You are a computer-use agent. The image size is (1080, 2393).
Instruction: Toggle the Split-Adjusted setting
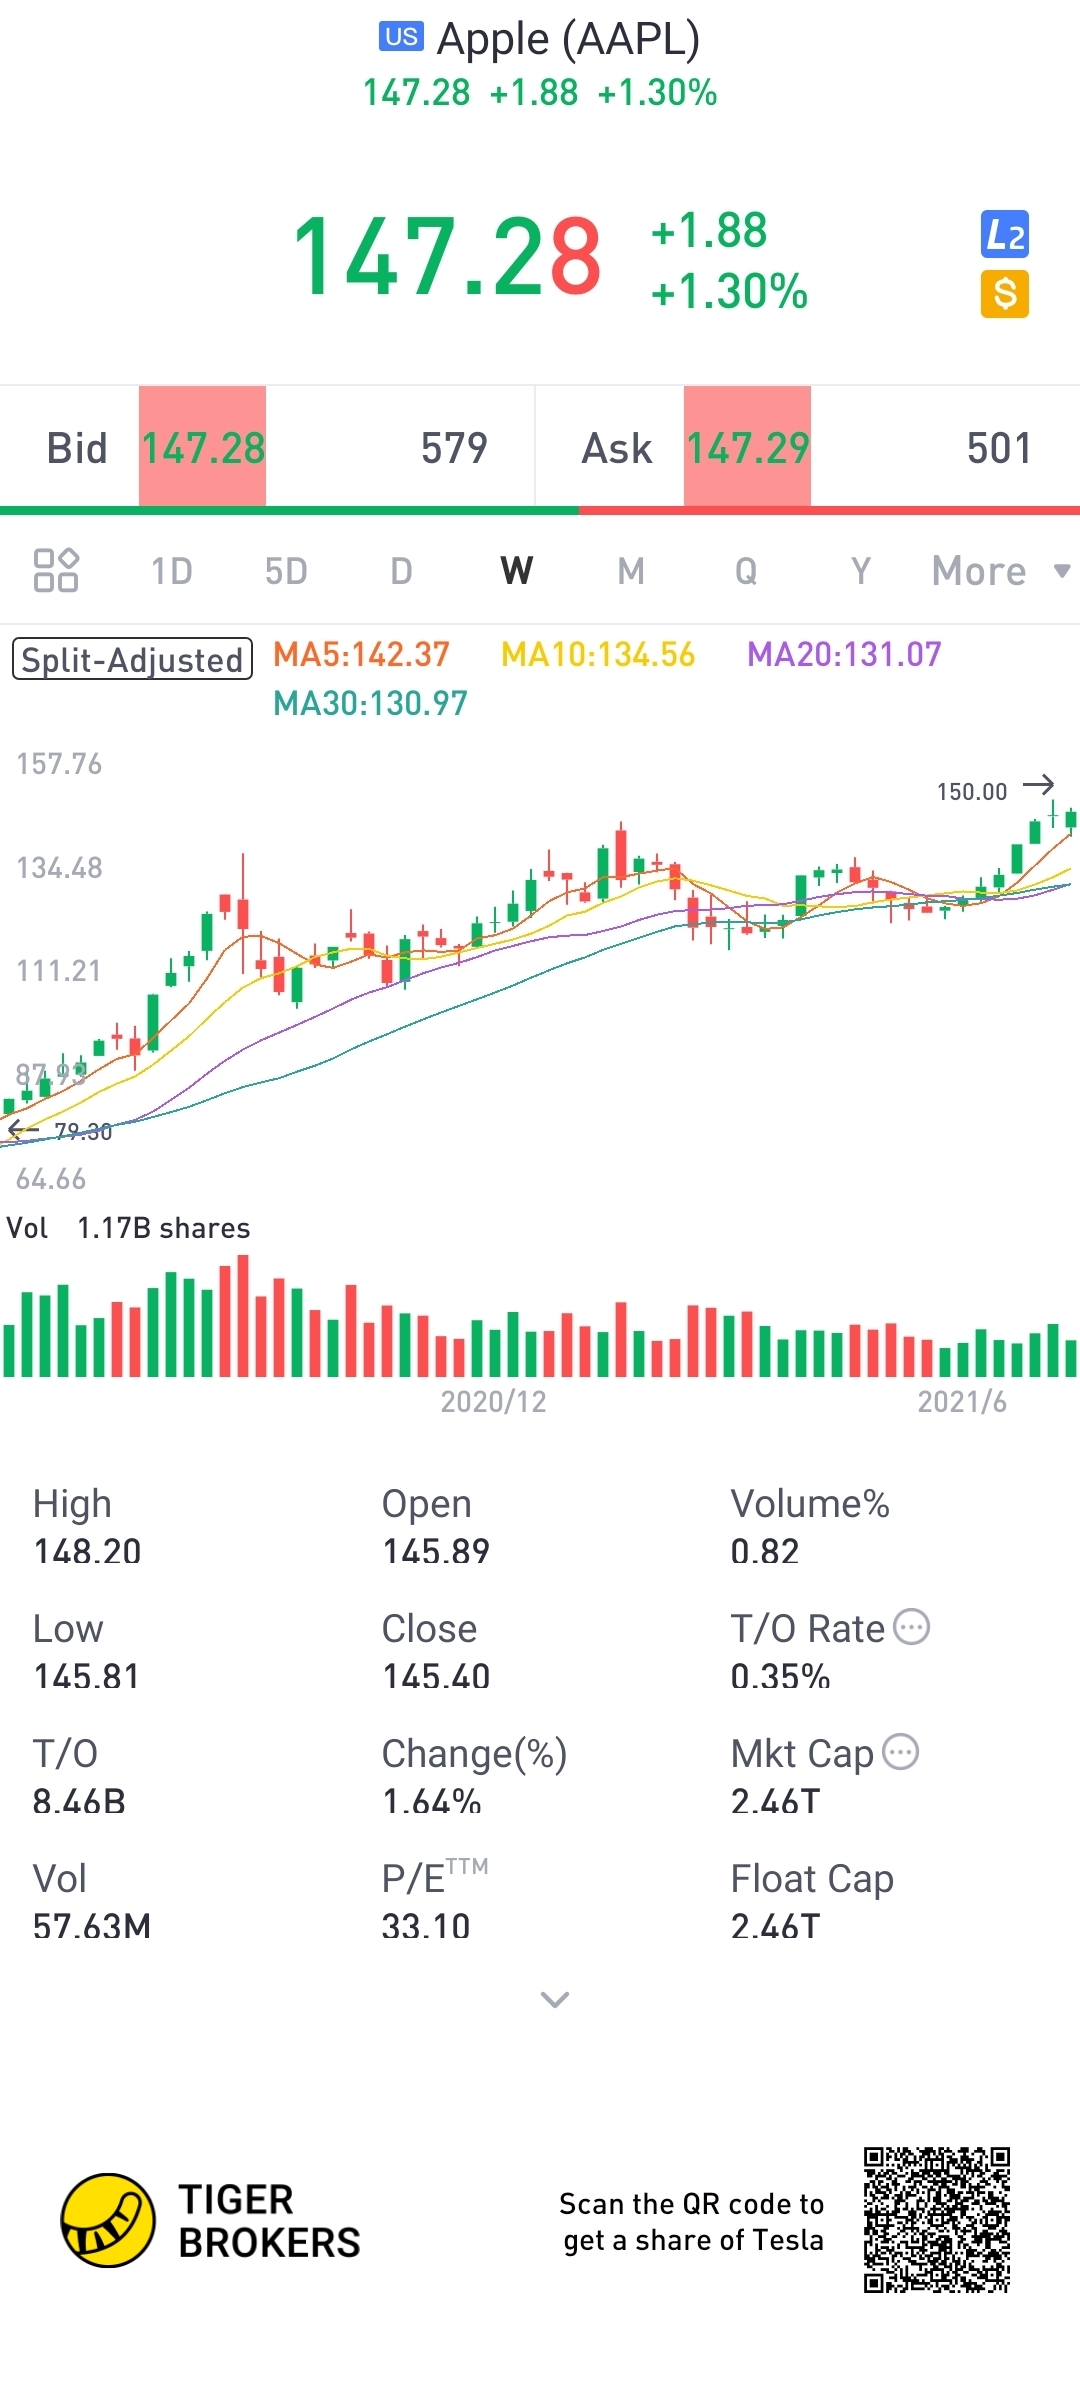click(132, 659)
